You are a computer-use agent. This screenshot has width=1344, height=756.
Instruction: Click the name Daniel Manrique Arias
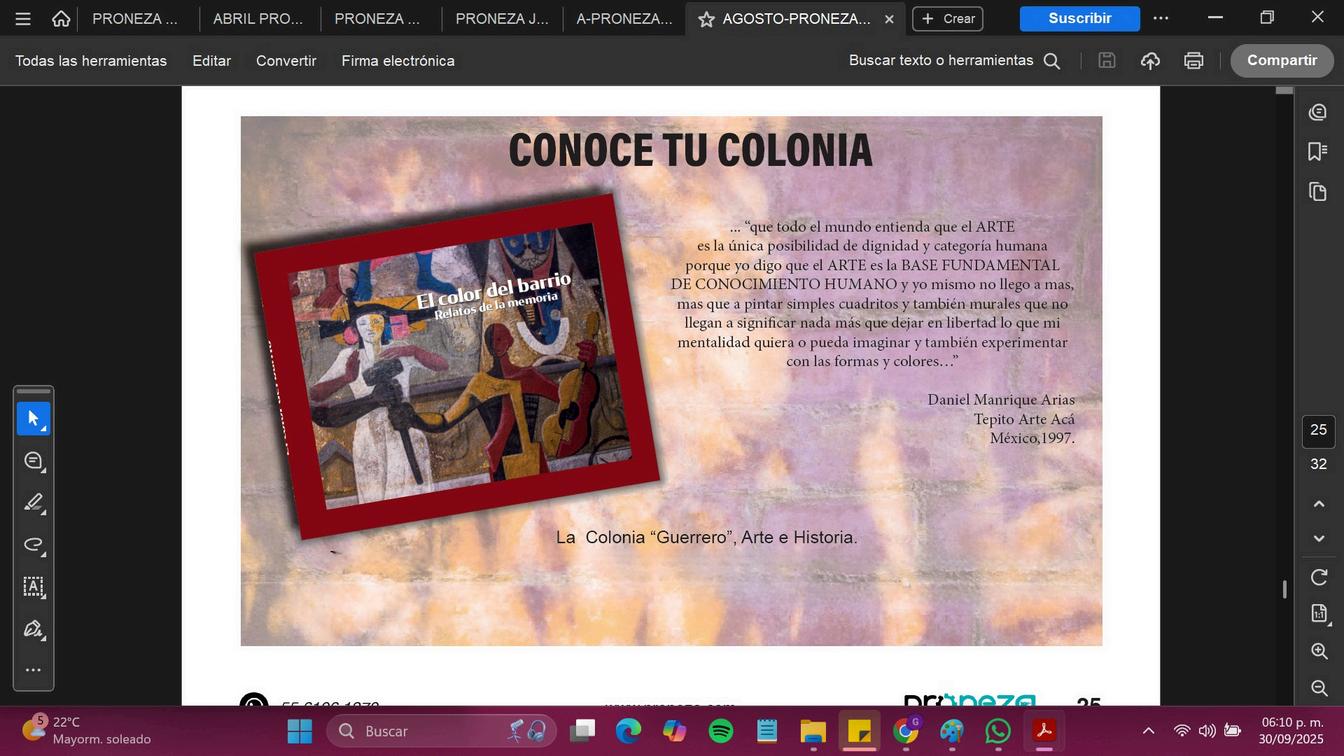pyautogui.click(x=1001, y=400)
